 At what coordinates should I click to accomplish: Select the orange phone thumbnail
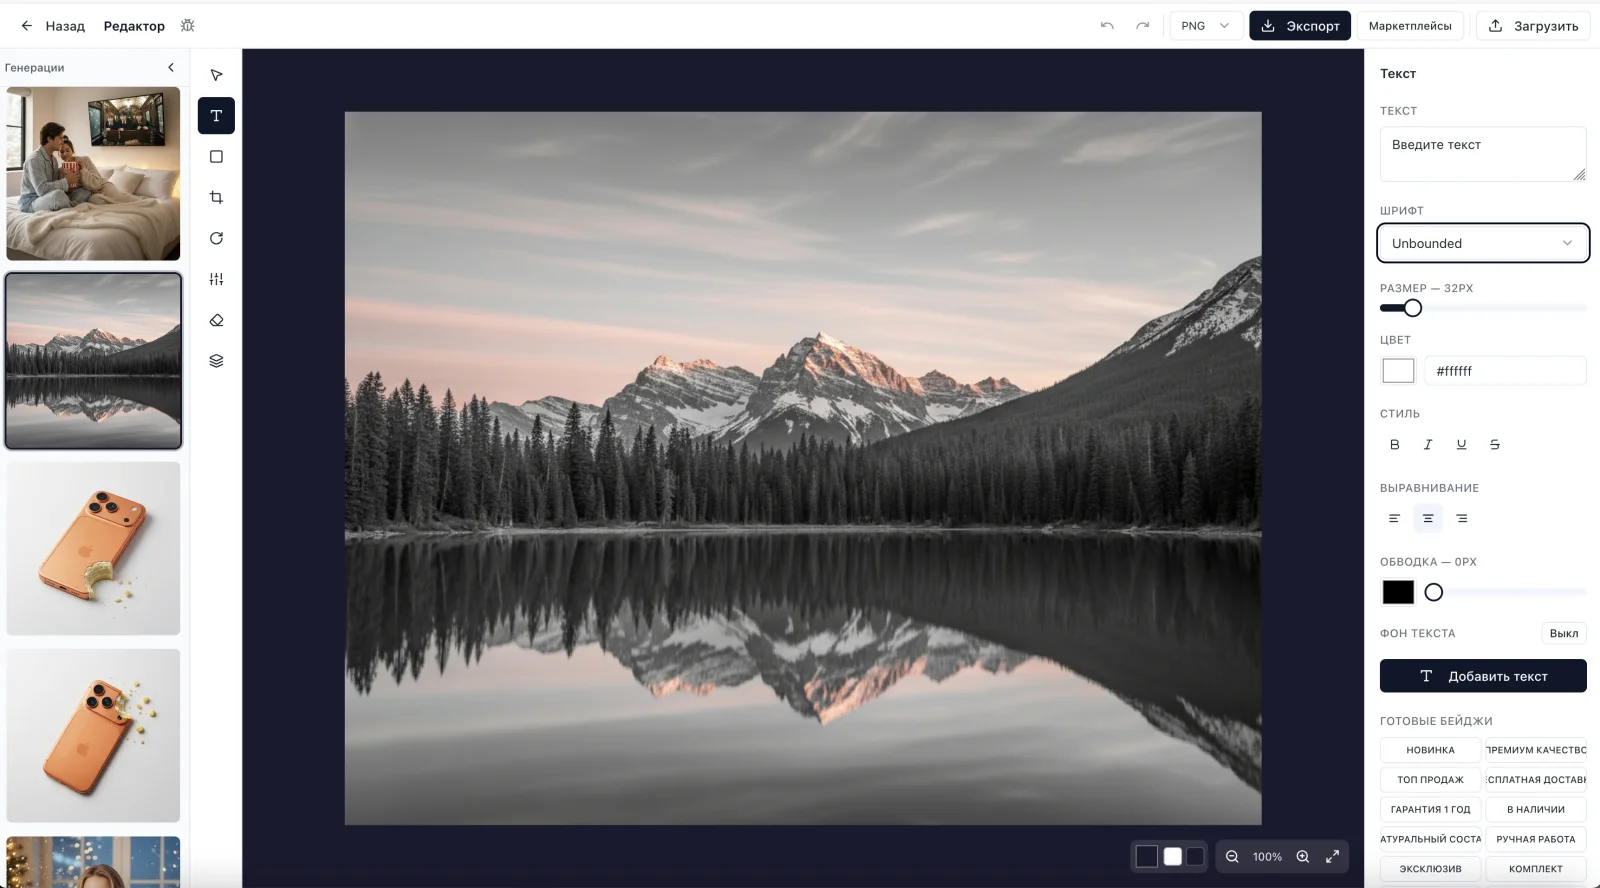(x=93, y=548)
